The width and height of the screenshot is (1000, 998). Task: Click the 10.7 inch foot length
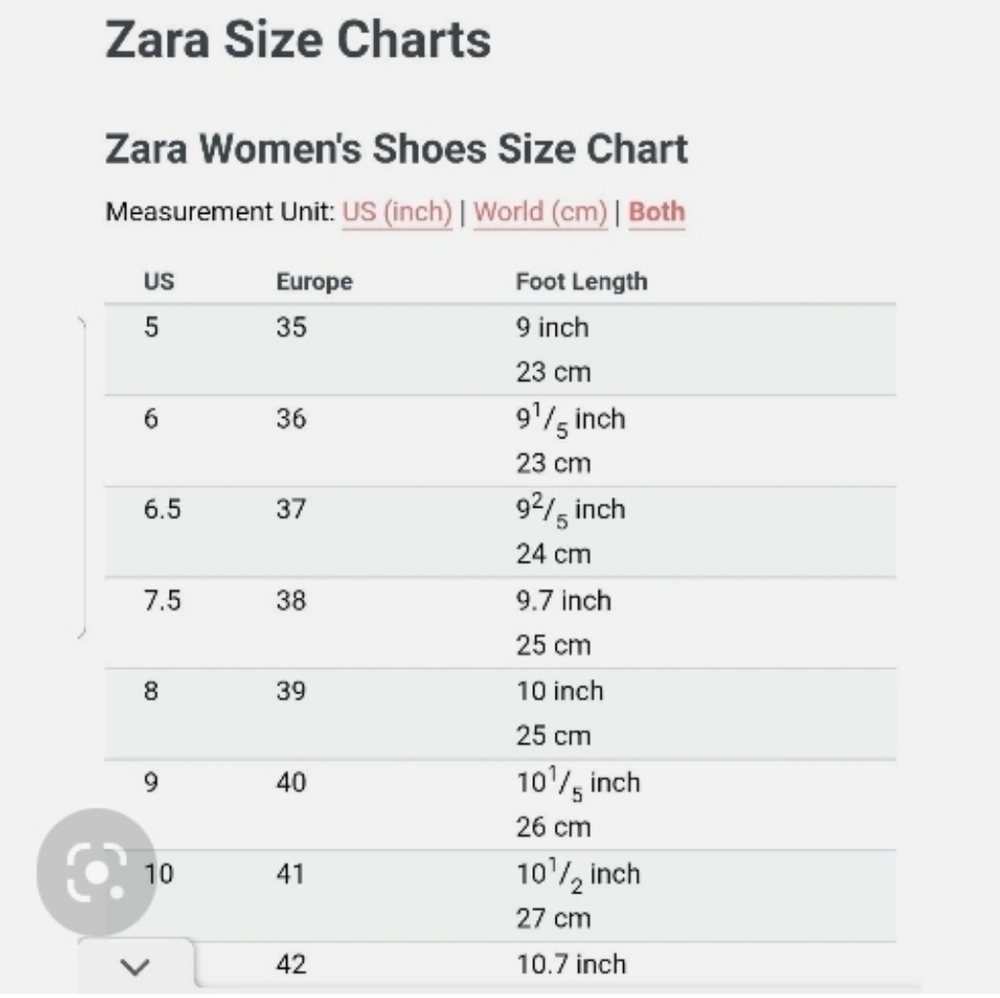tap(571, 964)
